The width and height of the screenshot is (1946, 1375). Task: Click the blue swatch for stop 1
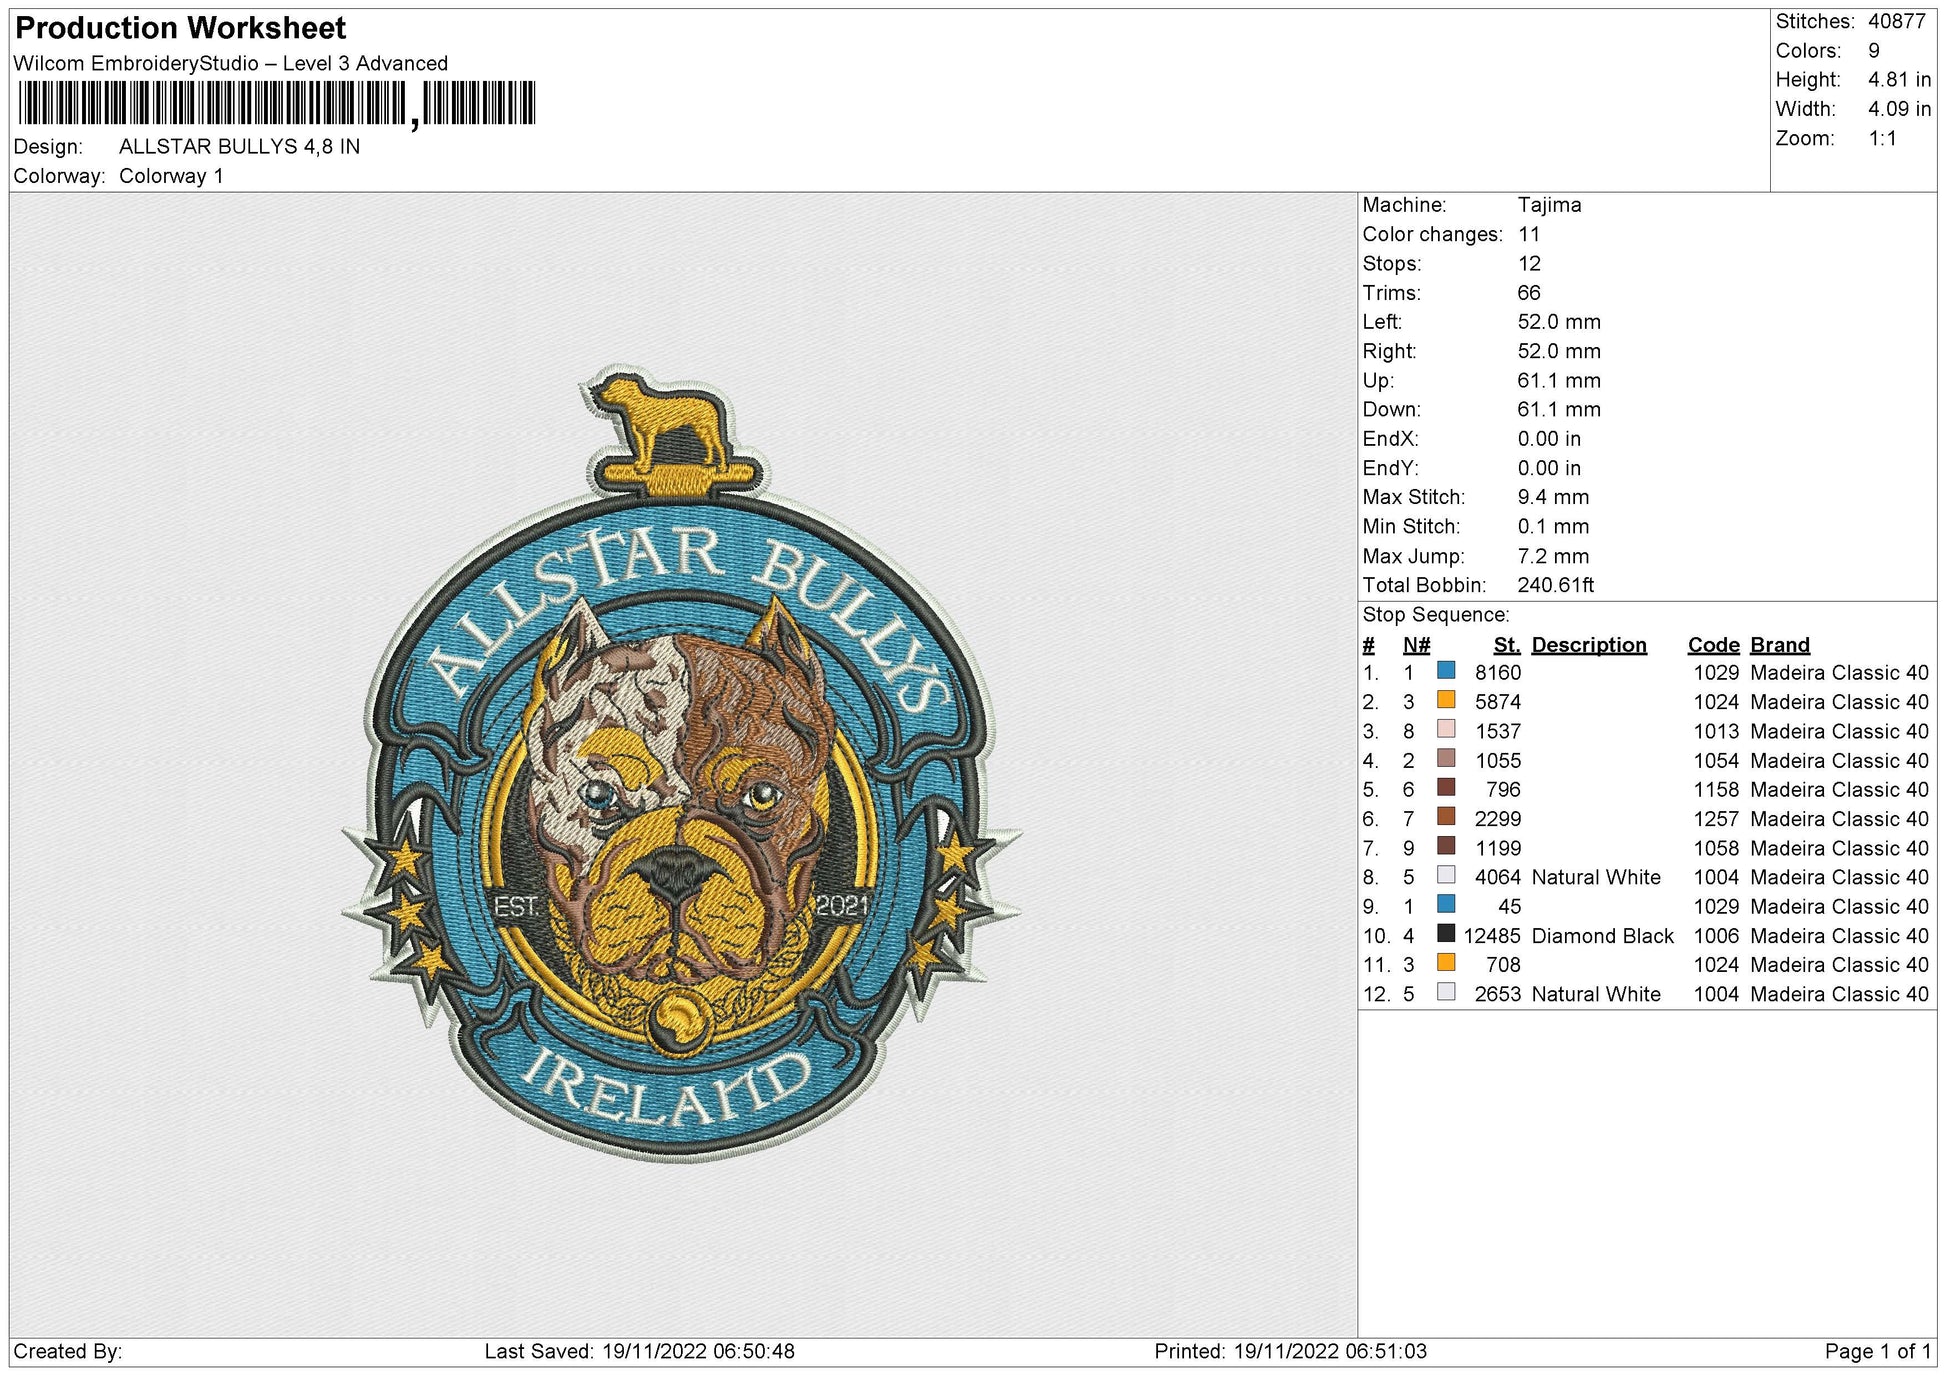point(1446,670)
